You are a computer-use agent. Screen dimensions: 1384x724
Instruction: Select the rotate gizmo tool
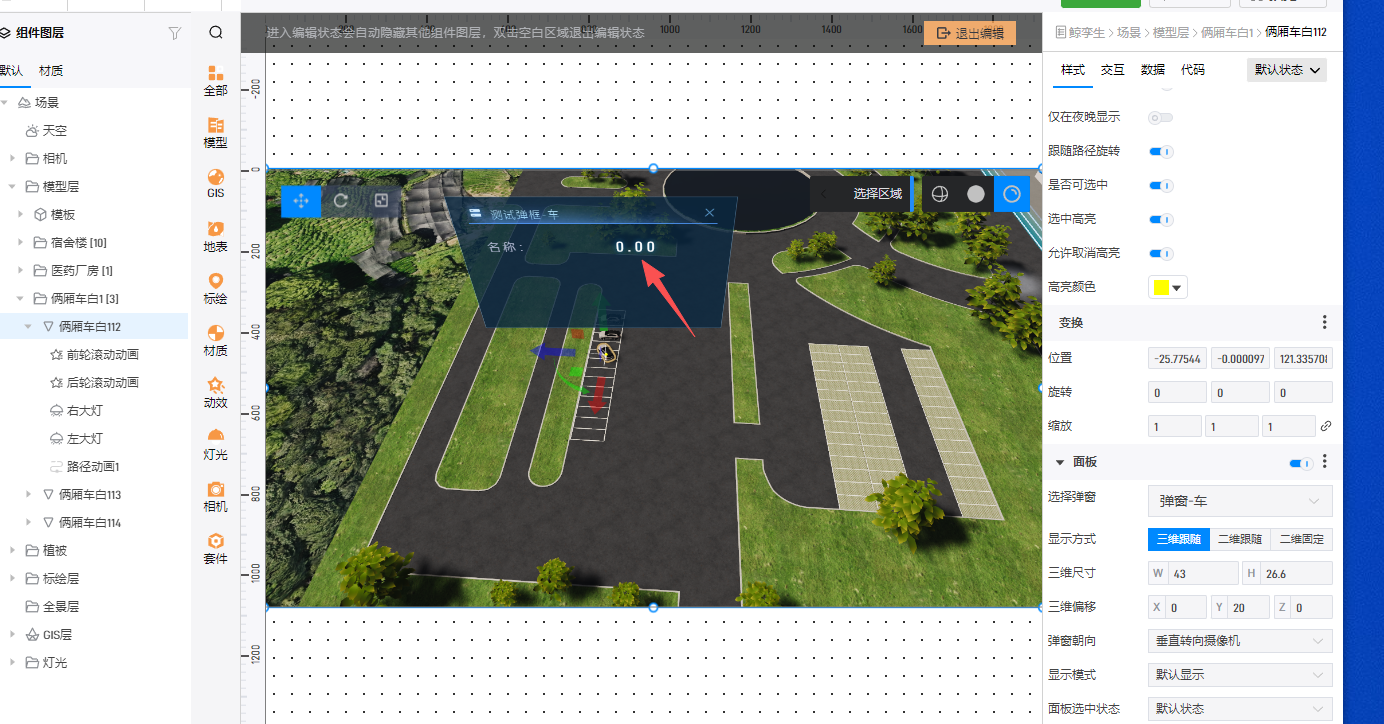341,201
